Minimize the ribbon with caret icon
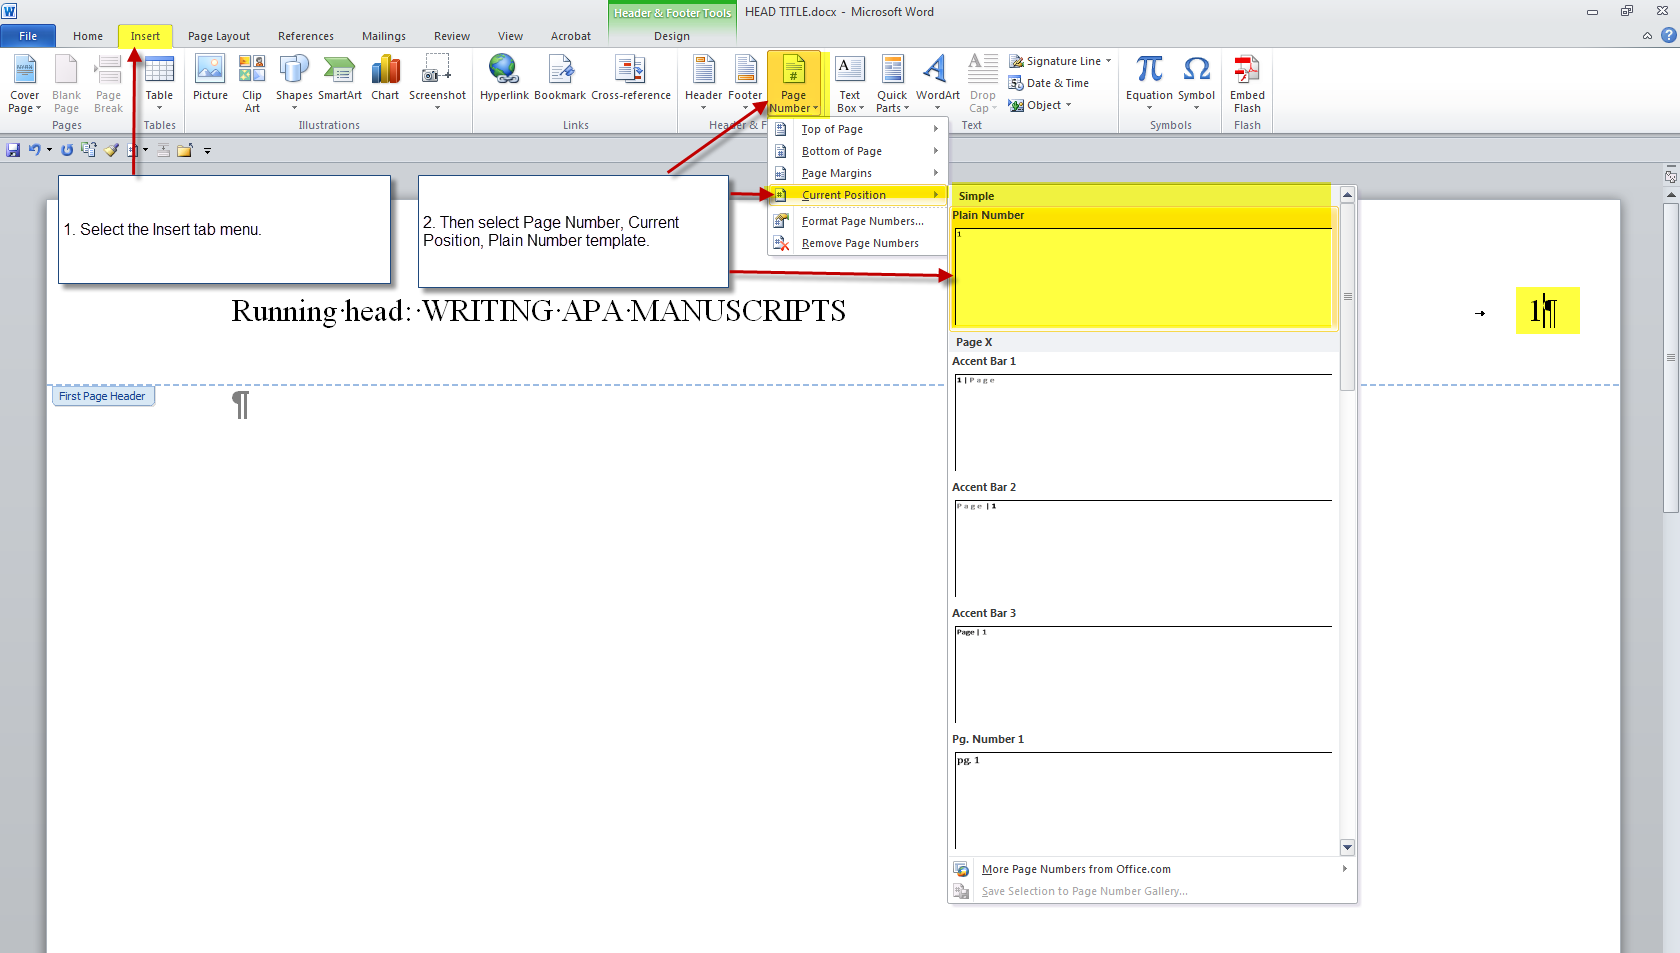1680x953 pixels. pyautogui.click(x=1647, y=36)
